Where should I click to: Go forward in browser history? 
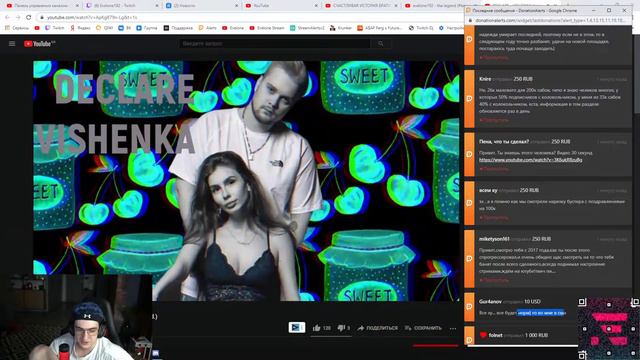(18, 17)
